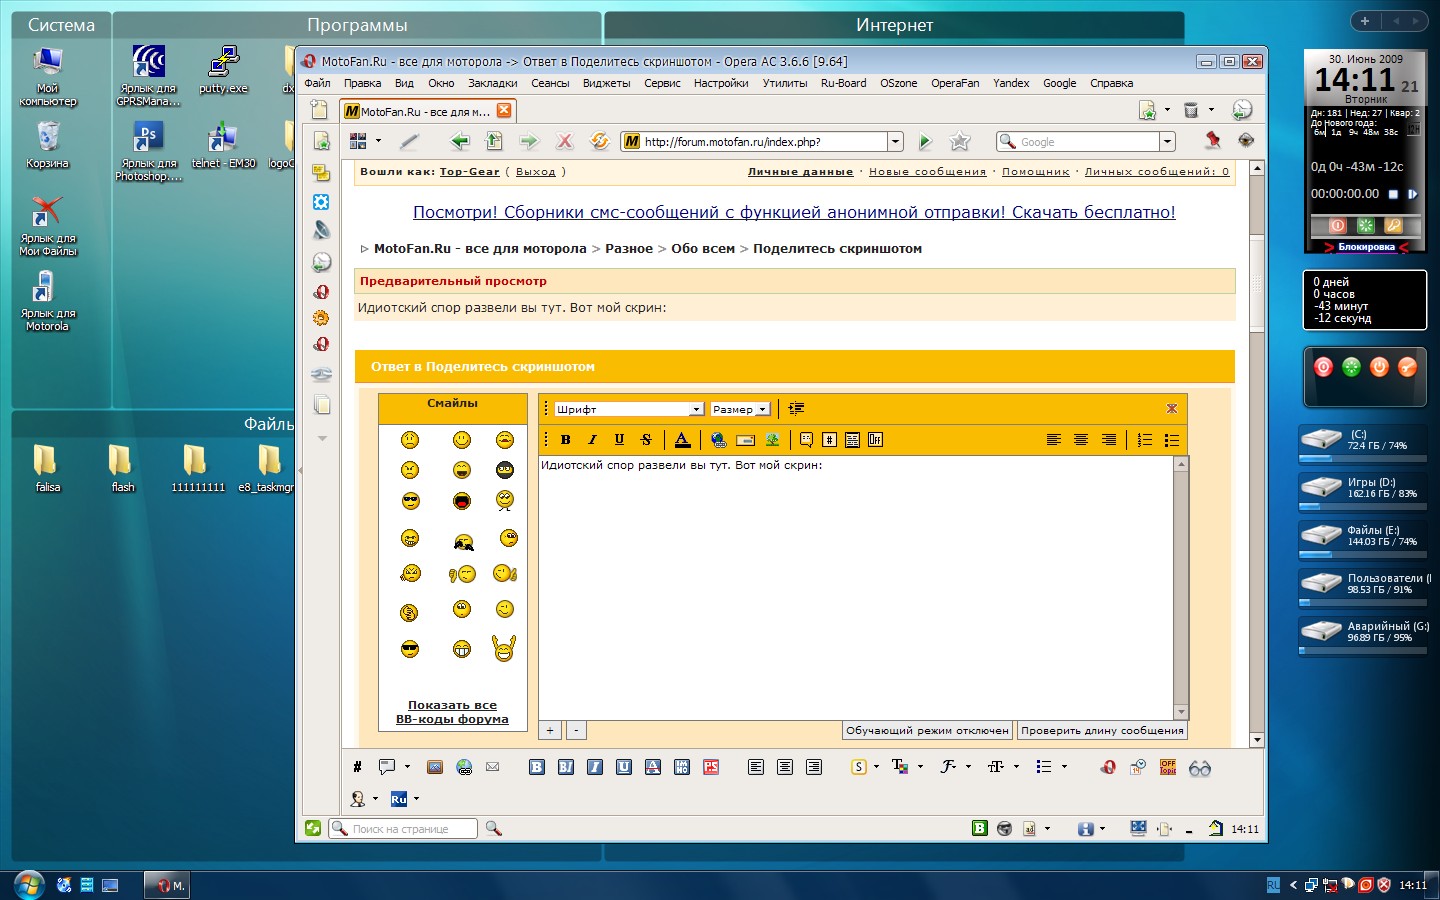Open putty.exe desktop icon
This screenshot has width=1440, height=900.
(223, 69)
